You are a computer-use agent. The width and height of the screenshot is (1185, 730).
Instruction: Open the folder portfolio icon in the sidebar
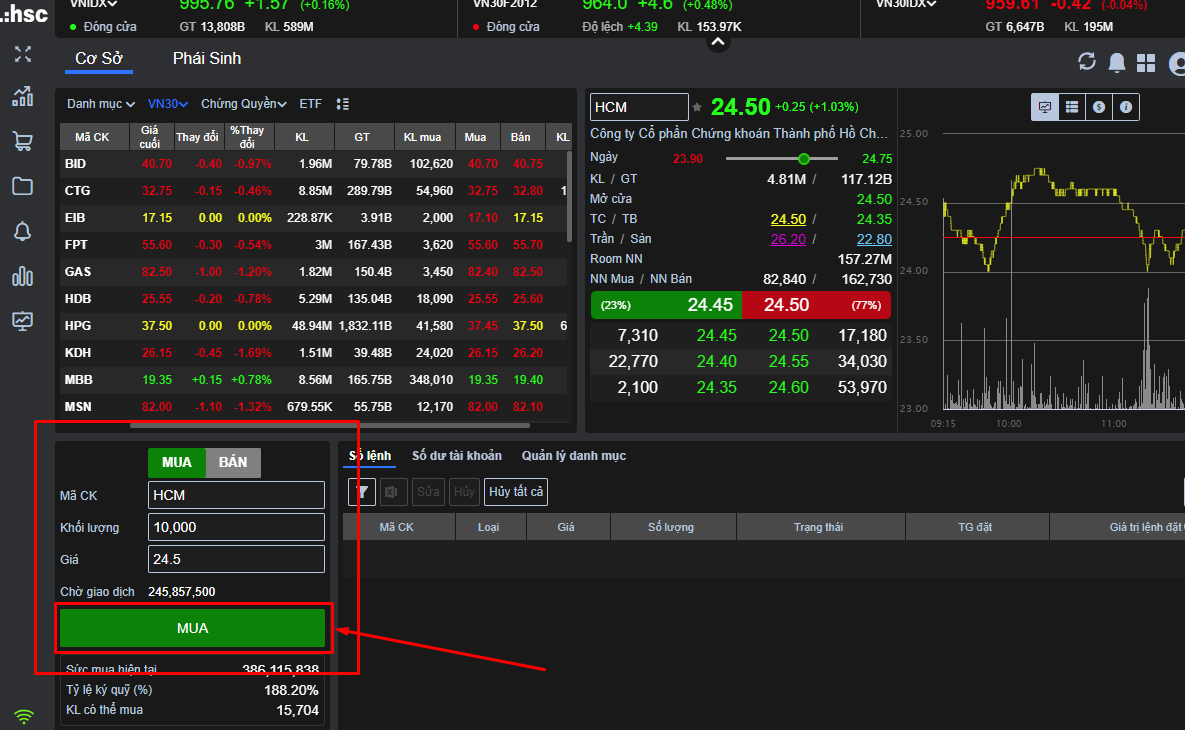(x=23, y=186)
